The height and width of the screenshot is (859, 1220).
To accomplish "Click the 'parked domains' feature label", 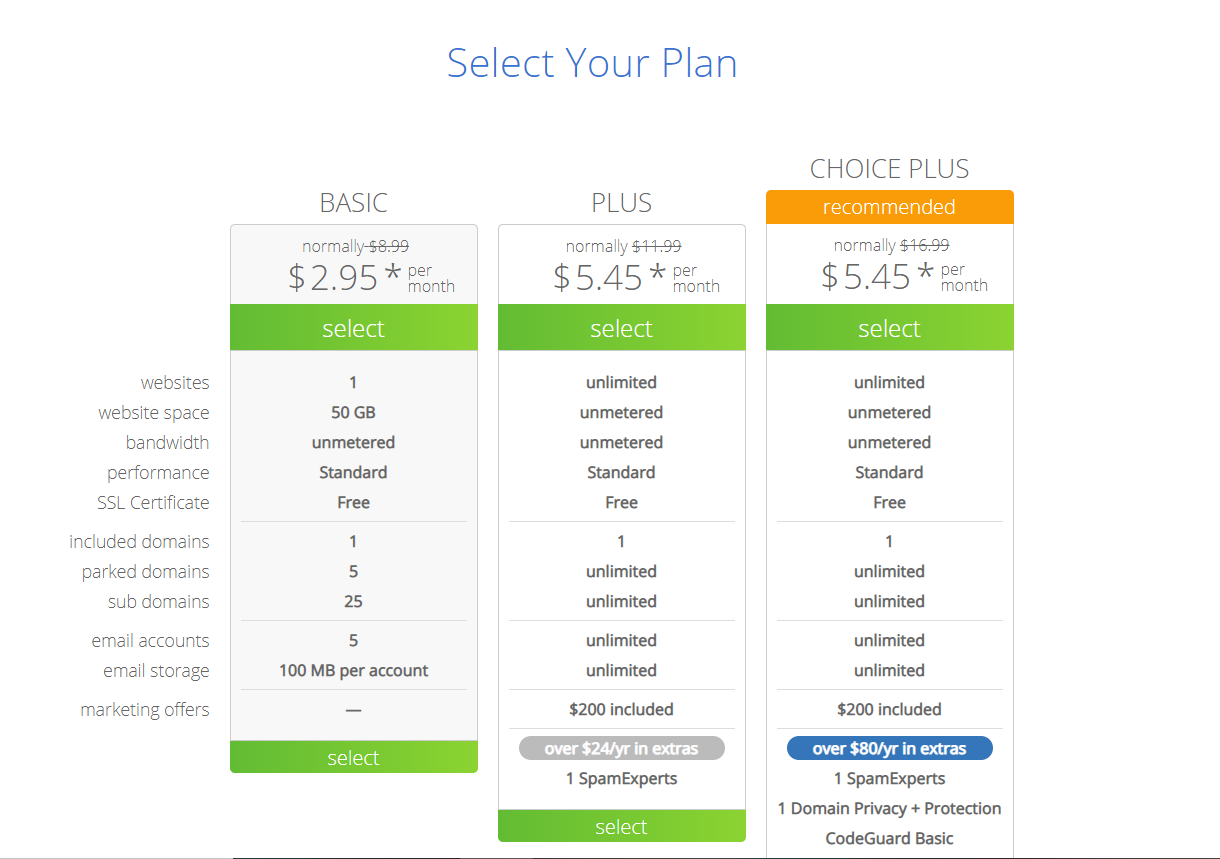I will 146,571.
